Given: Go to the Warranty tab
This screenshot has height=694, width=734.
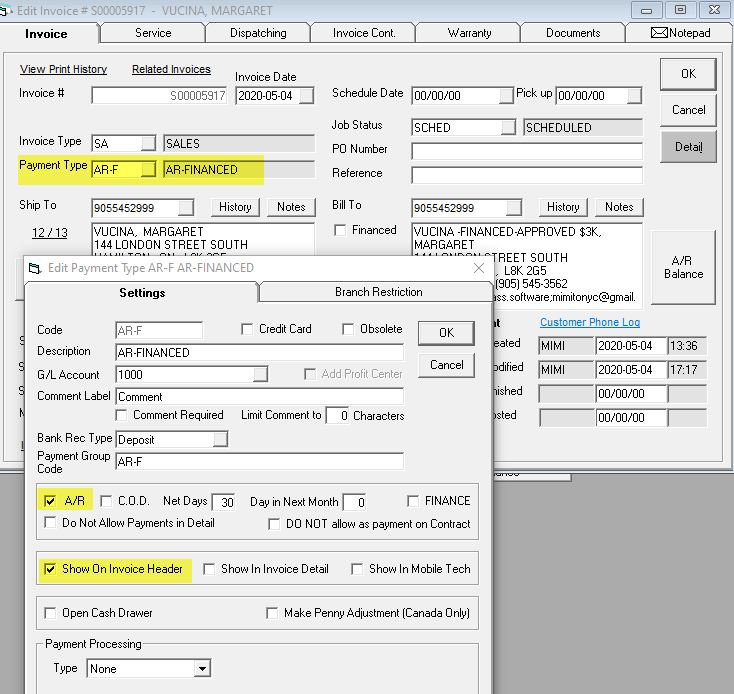Looking at the screenshot, I should tap(469, 33).
